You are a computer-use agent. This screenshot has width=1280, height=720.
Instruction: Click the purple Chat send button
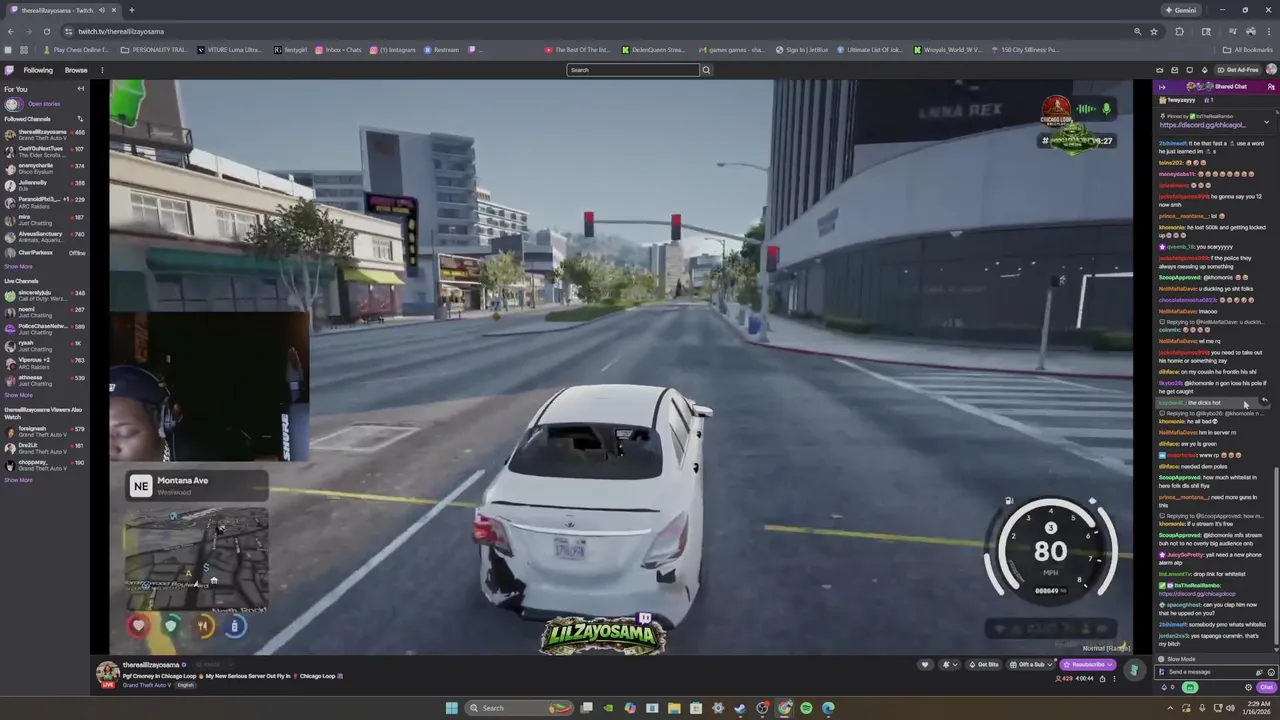[1266, 688]
